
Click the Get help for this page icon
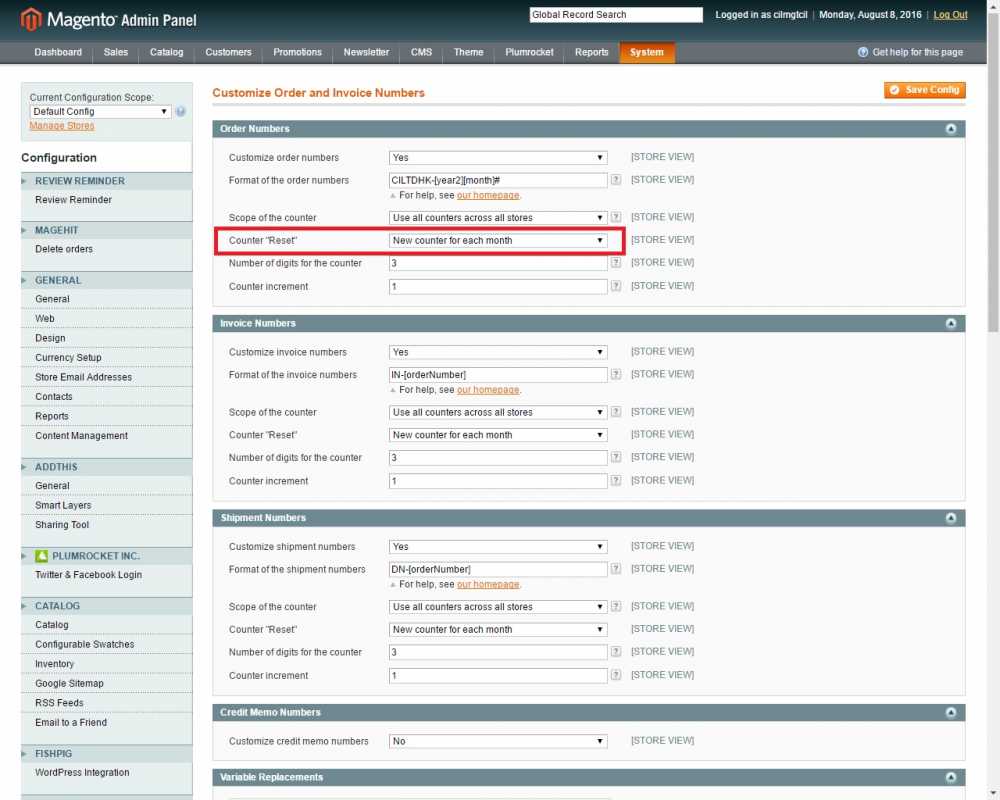(x=863, y=52)
